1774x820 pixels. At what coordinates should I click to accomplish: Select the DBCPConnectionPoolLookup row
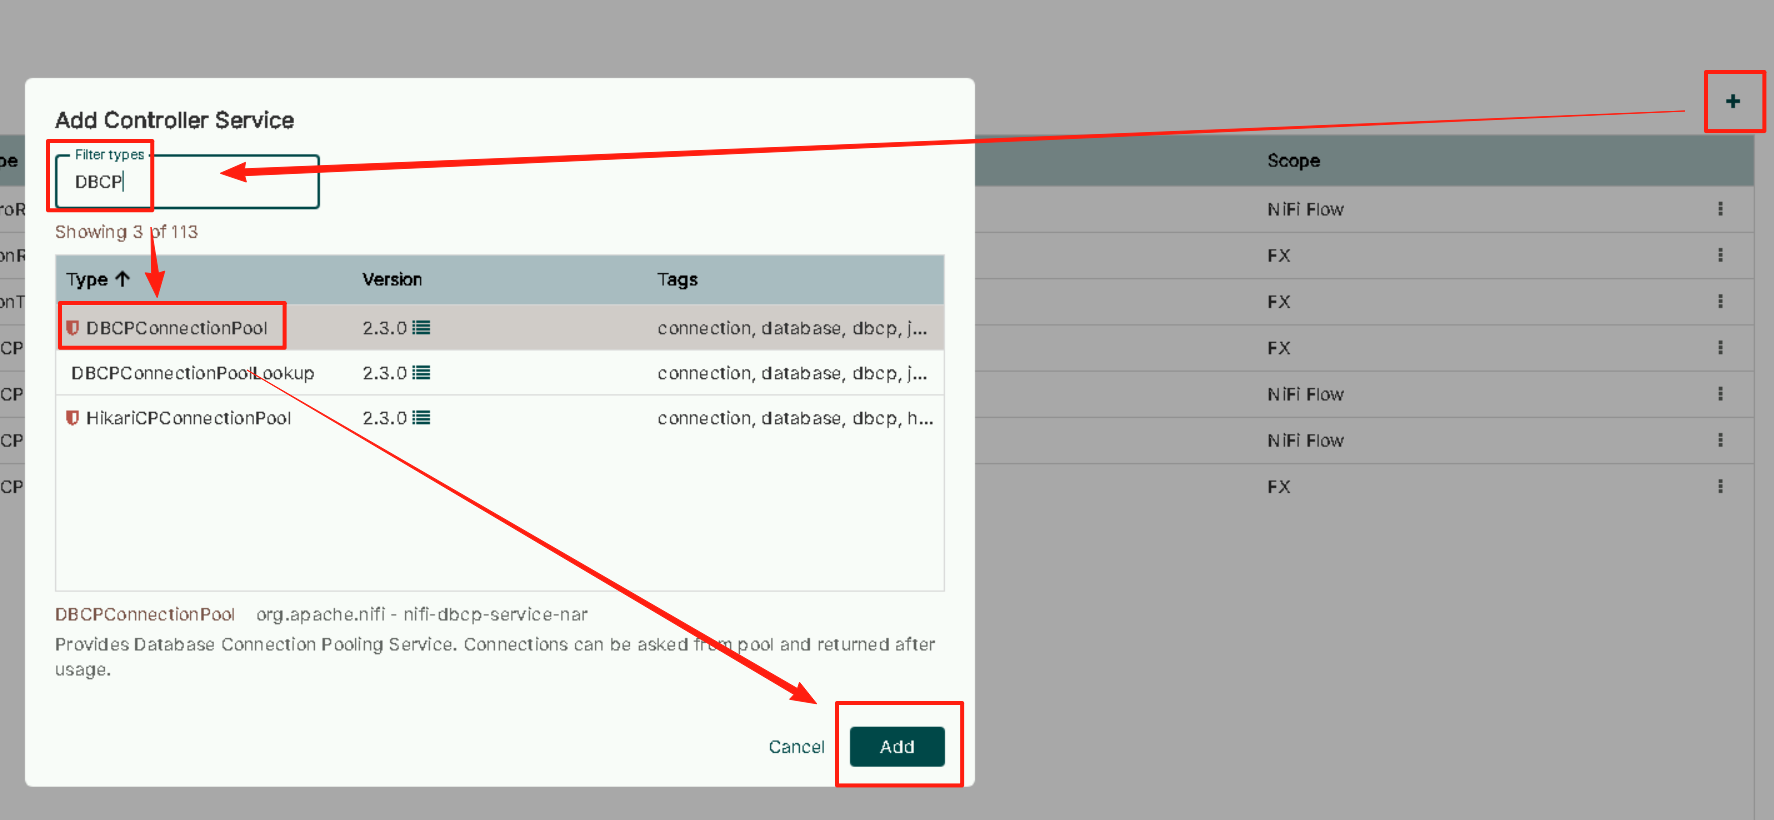pyautogui.click(x=500, y=373)
